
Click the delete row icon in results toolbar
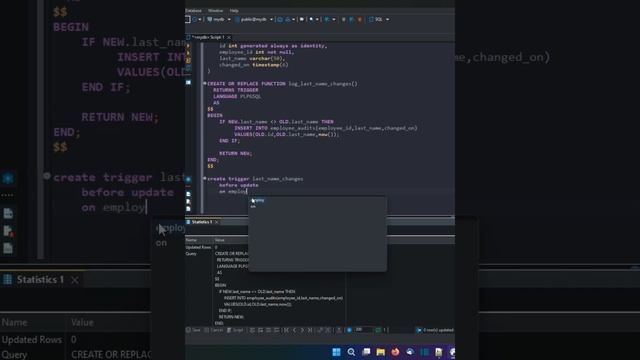pyautogui.click(x=277, y=330)
